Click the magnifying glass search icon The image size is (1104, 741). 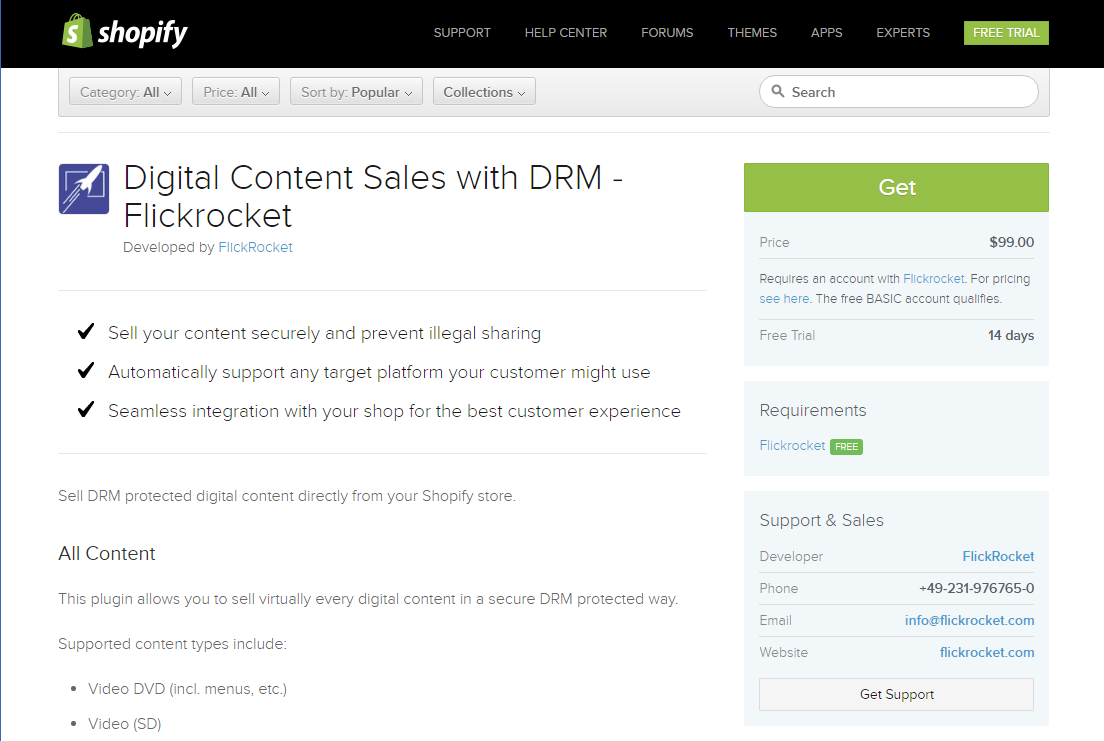click(x=778, y=92)
